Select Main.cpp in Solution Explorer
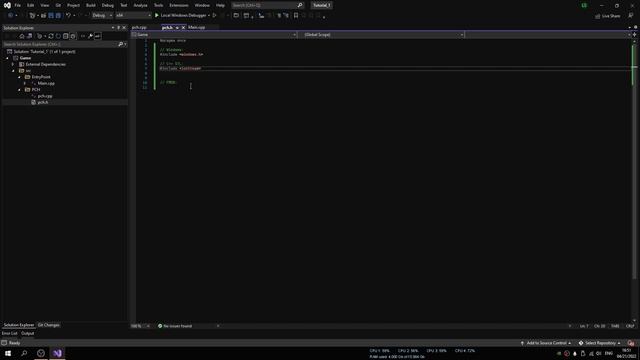Screen dimensions: 640x360 point(46,84)
